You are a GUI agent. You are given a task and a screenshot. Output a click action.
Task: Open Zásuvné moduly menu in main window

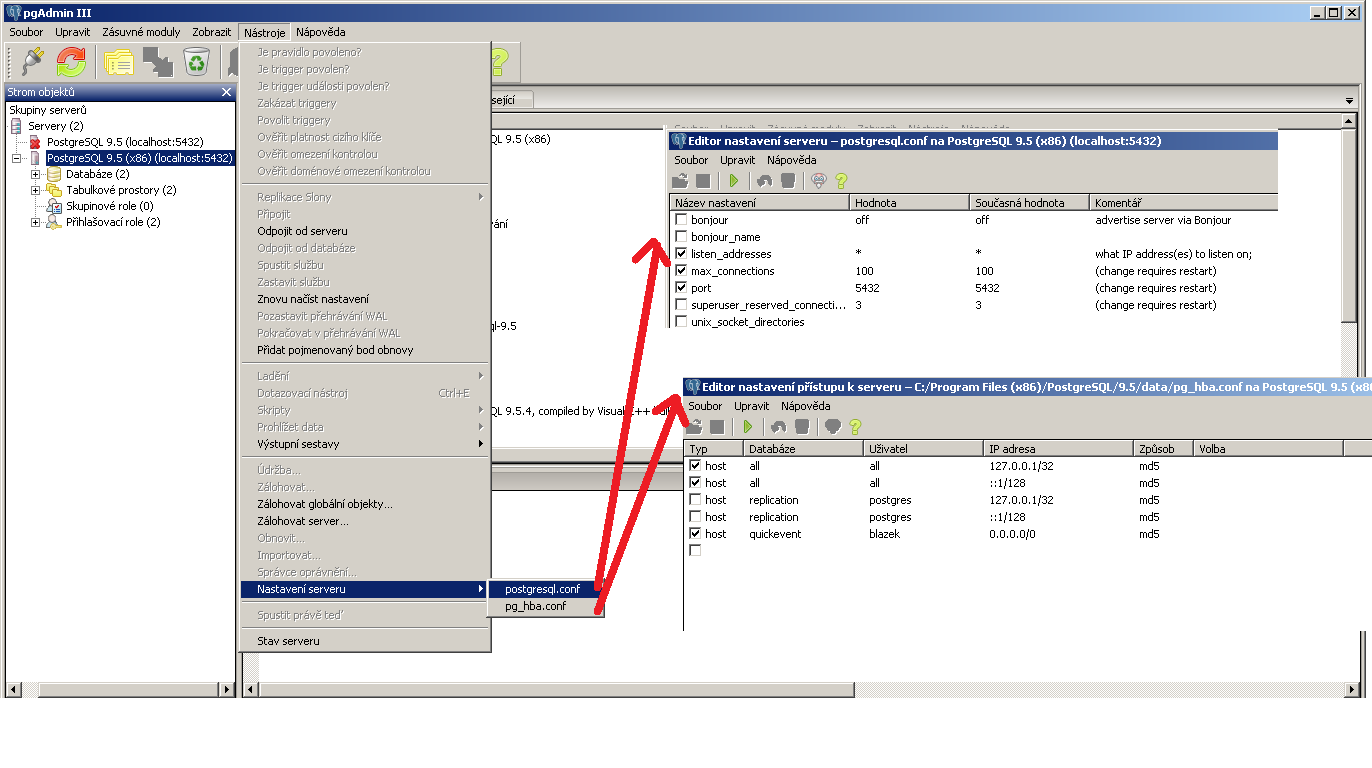pyautogui.click(x=141, y=32)
